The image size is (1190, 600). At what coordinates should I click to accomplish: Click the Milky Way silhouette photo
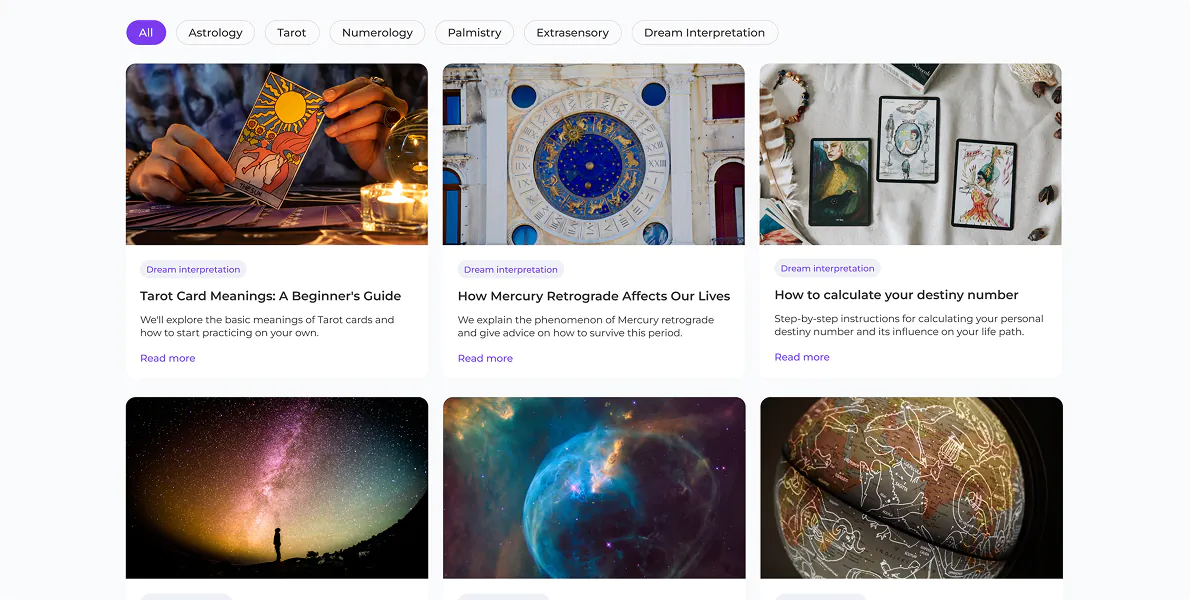(x=277, y=488)
